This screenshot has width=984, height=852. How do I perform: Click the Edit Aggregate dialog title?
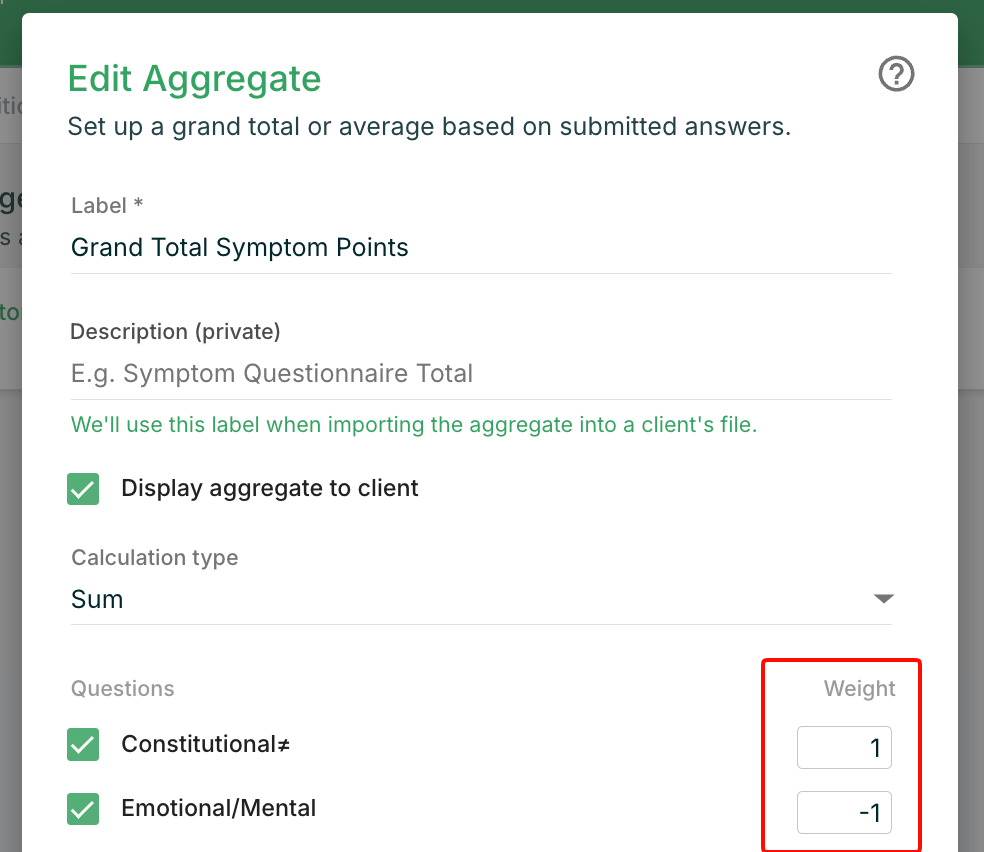tap(194, 78)
